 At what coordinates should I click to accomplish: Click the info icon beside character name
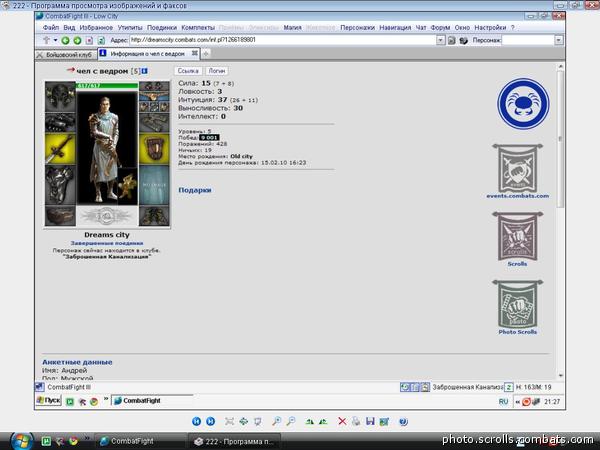tap(145, 71)
